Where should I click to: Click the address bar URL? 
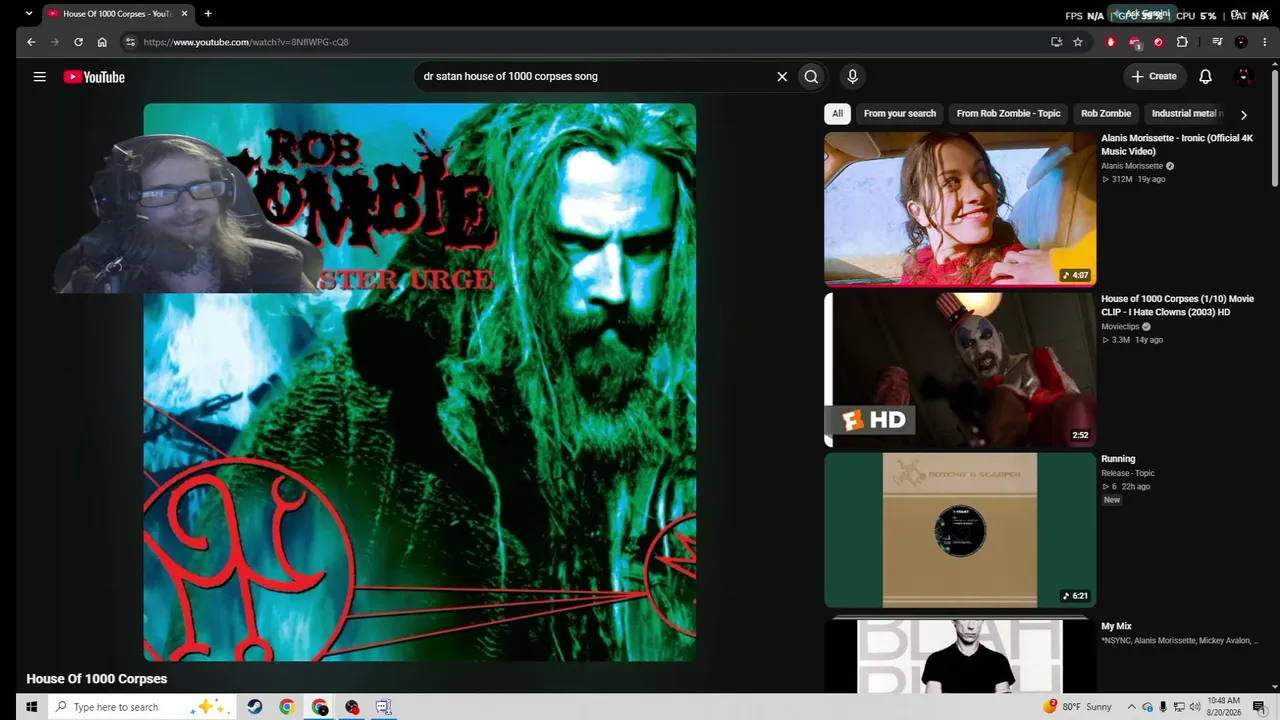[x=246, y=42]
